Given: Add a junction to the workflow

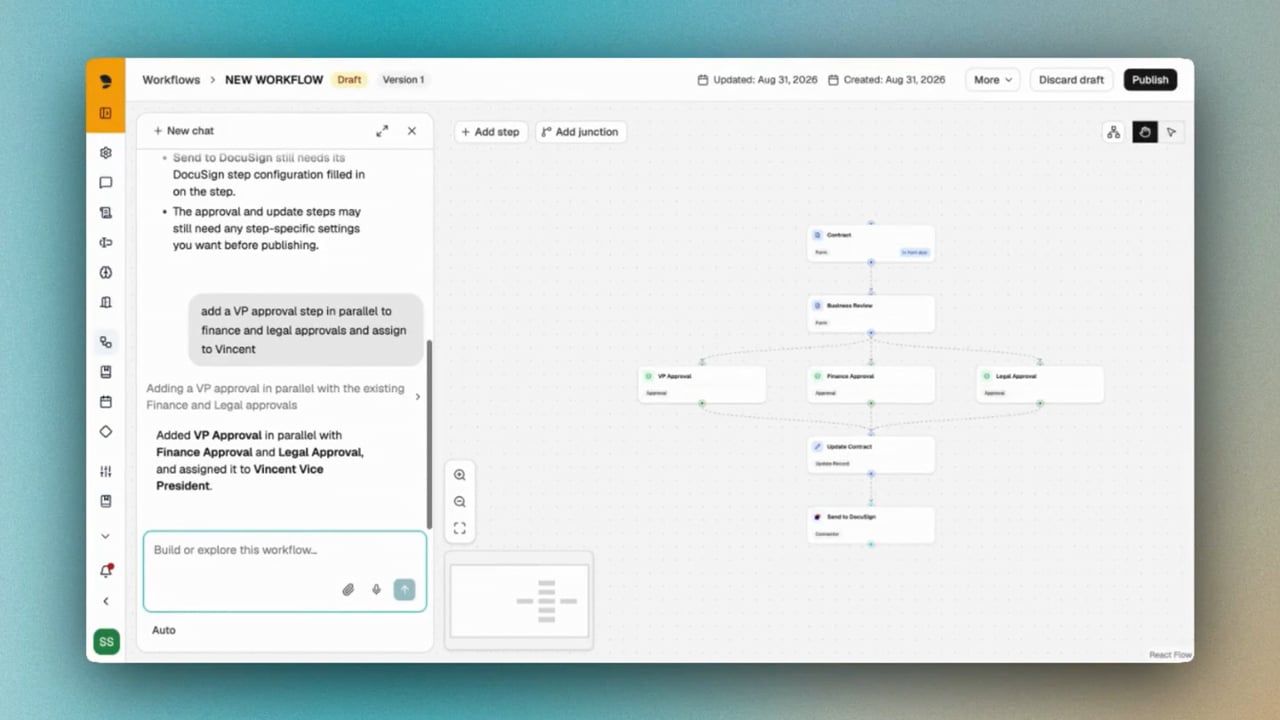Looking at the screenshot, I should 580,132.
